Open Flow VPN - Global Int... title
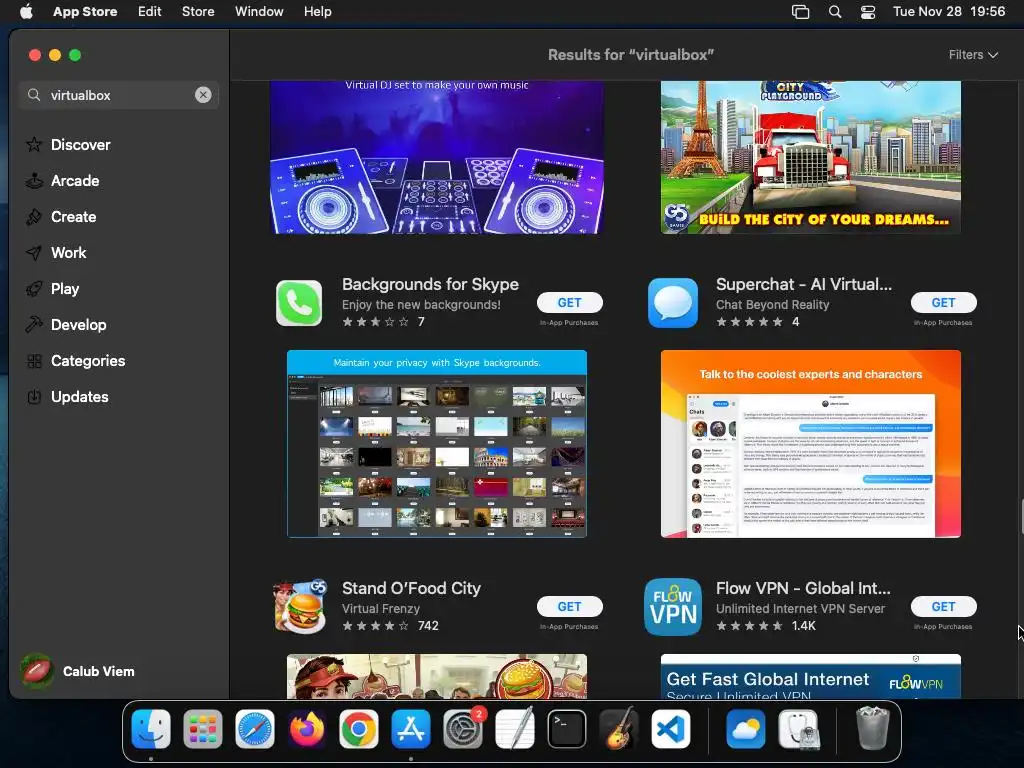 (803, 588)
